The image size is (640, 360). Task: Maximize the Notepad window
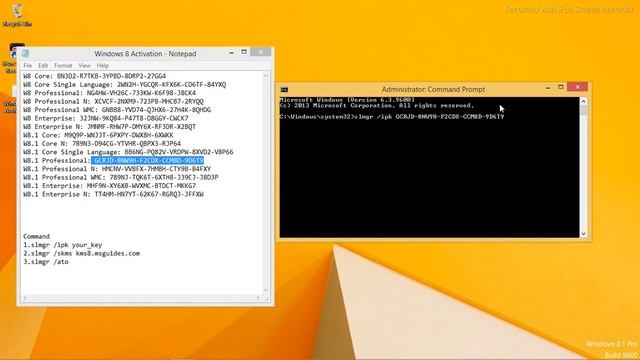[x=244, y=52]
